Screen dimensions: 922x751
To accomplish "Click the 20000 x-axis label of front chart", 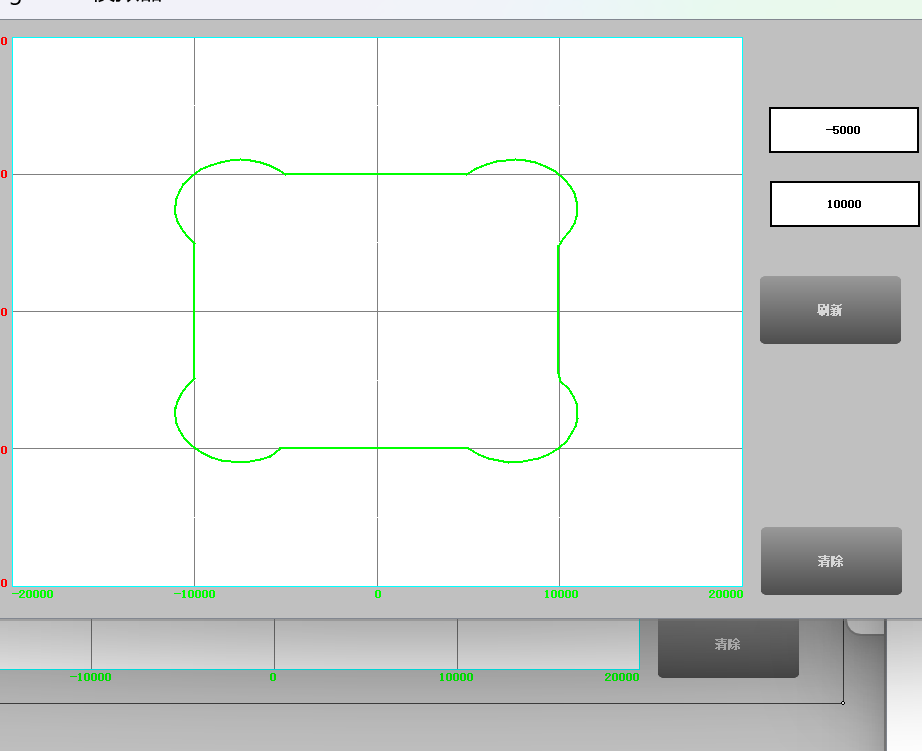I will tap(726, 594).
